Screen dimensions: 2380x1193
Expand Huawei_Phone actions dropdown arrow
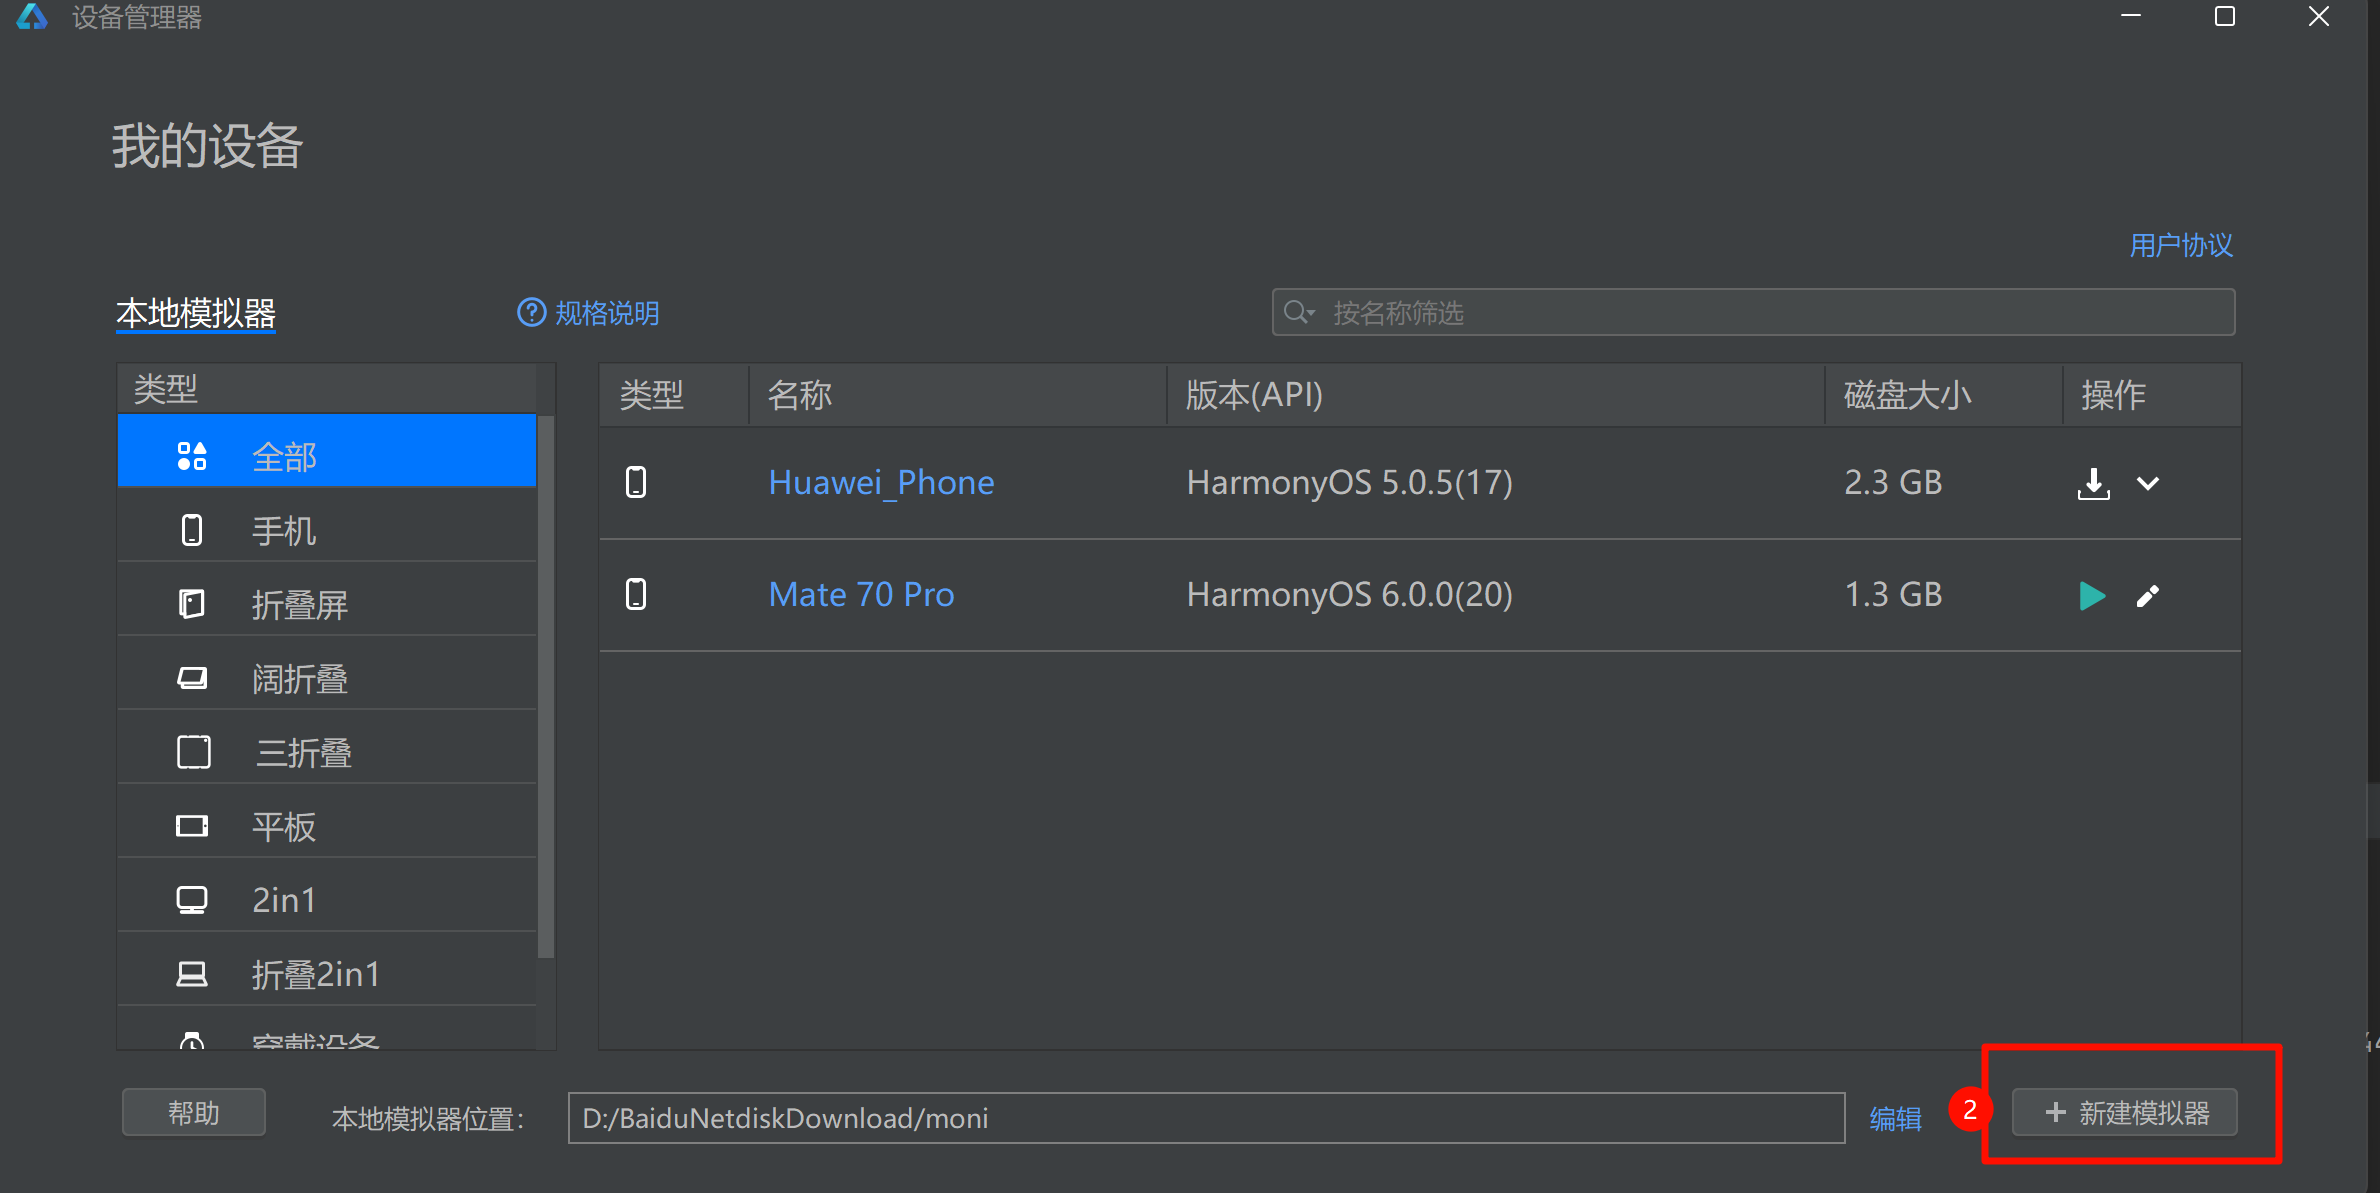tap(2147, 484)
